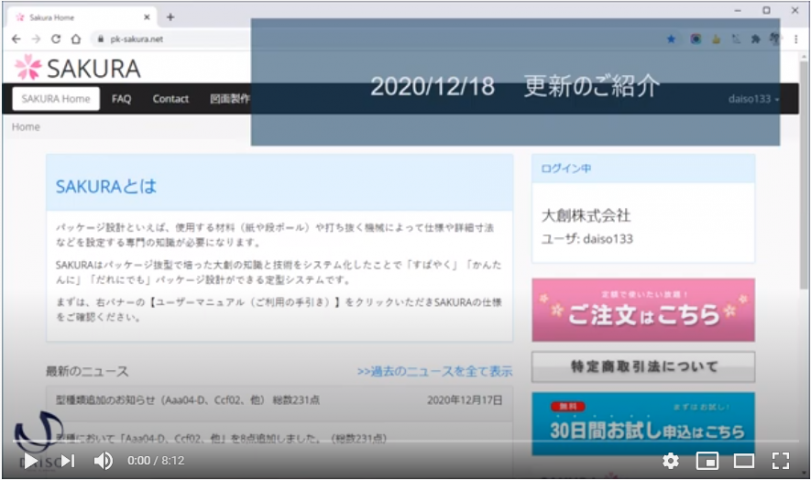The image size is (811, 480).
Task: Open the Contact page
Action: click(171, 99)
